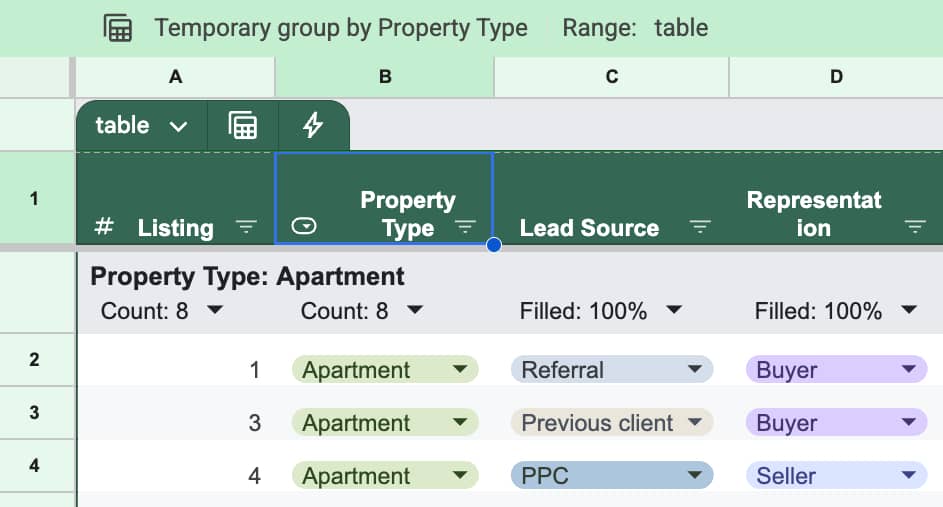Select row 3 header
Viewport: 943px width, 507px height.
point(35,412)
